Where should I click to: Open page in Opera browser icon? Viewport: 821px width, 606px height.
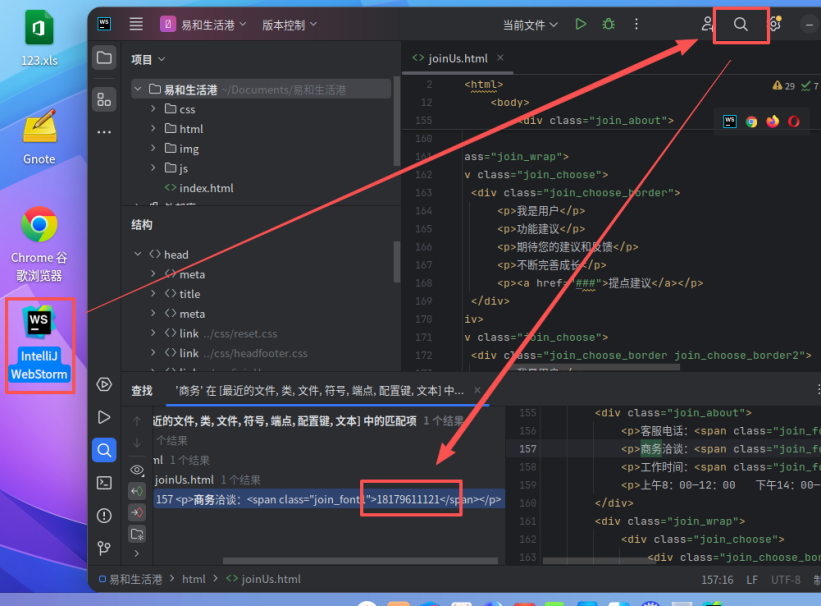click(x=794, y=122)
